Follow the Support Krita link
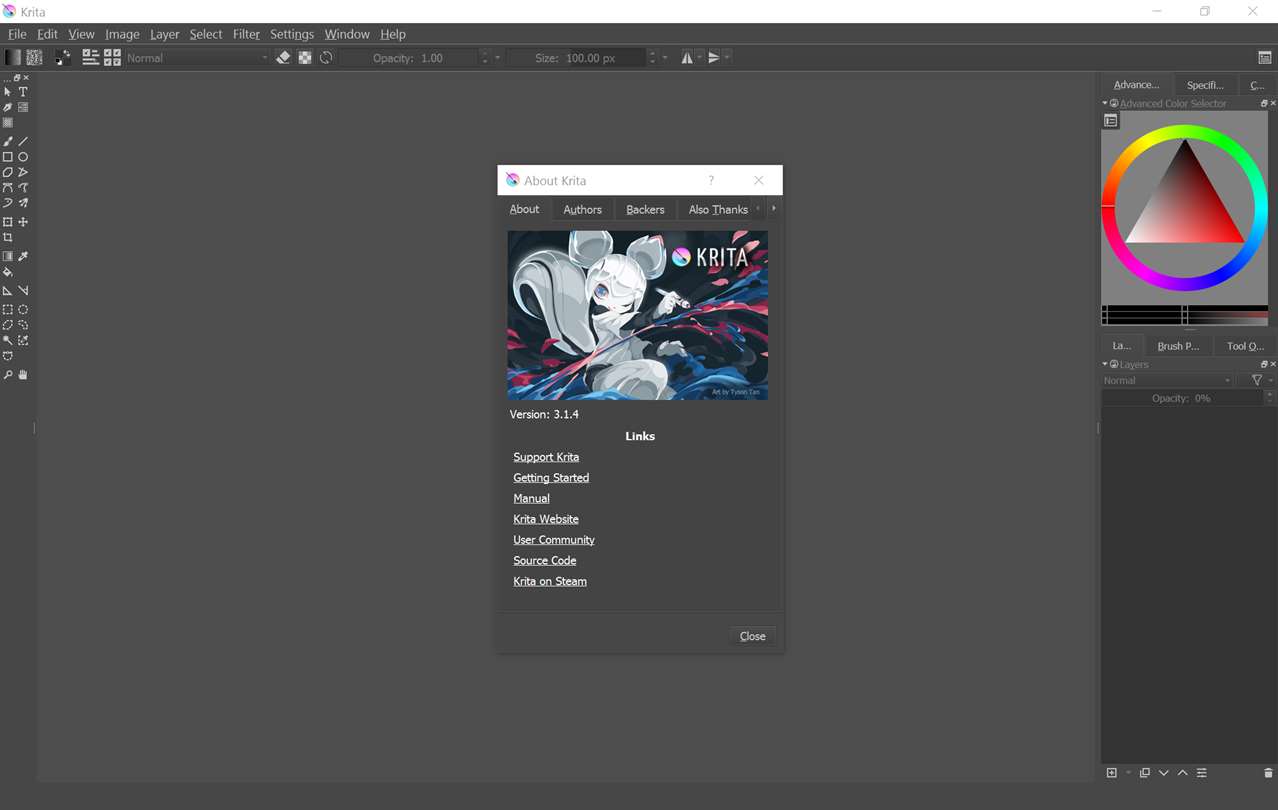Screen dimensions: 1278x810 click(546, 457)
